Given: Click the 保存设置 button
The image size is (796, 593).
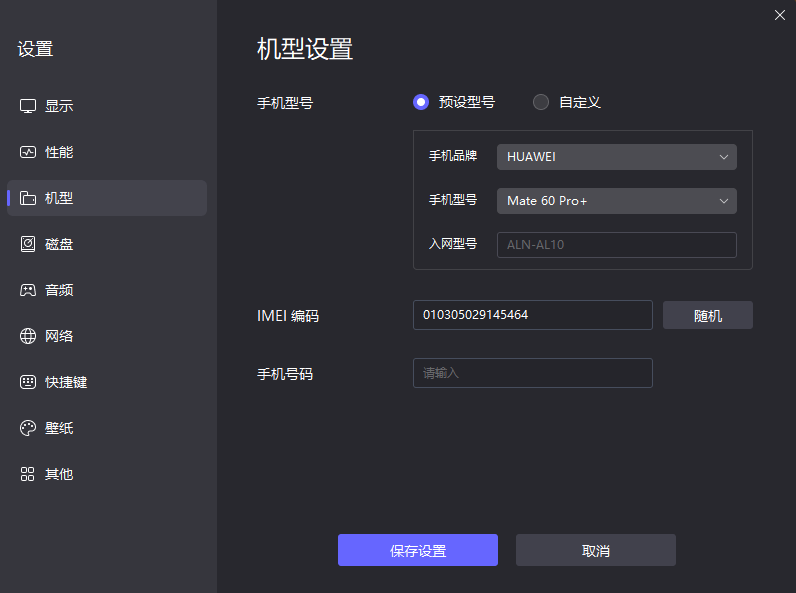Looking at the screenshot, I should coord(418,550).
